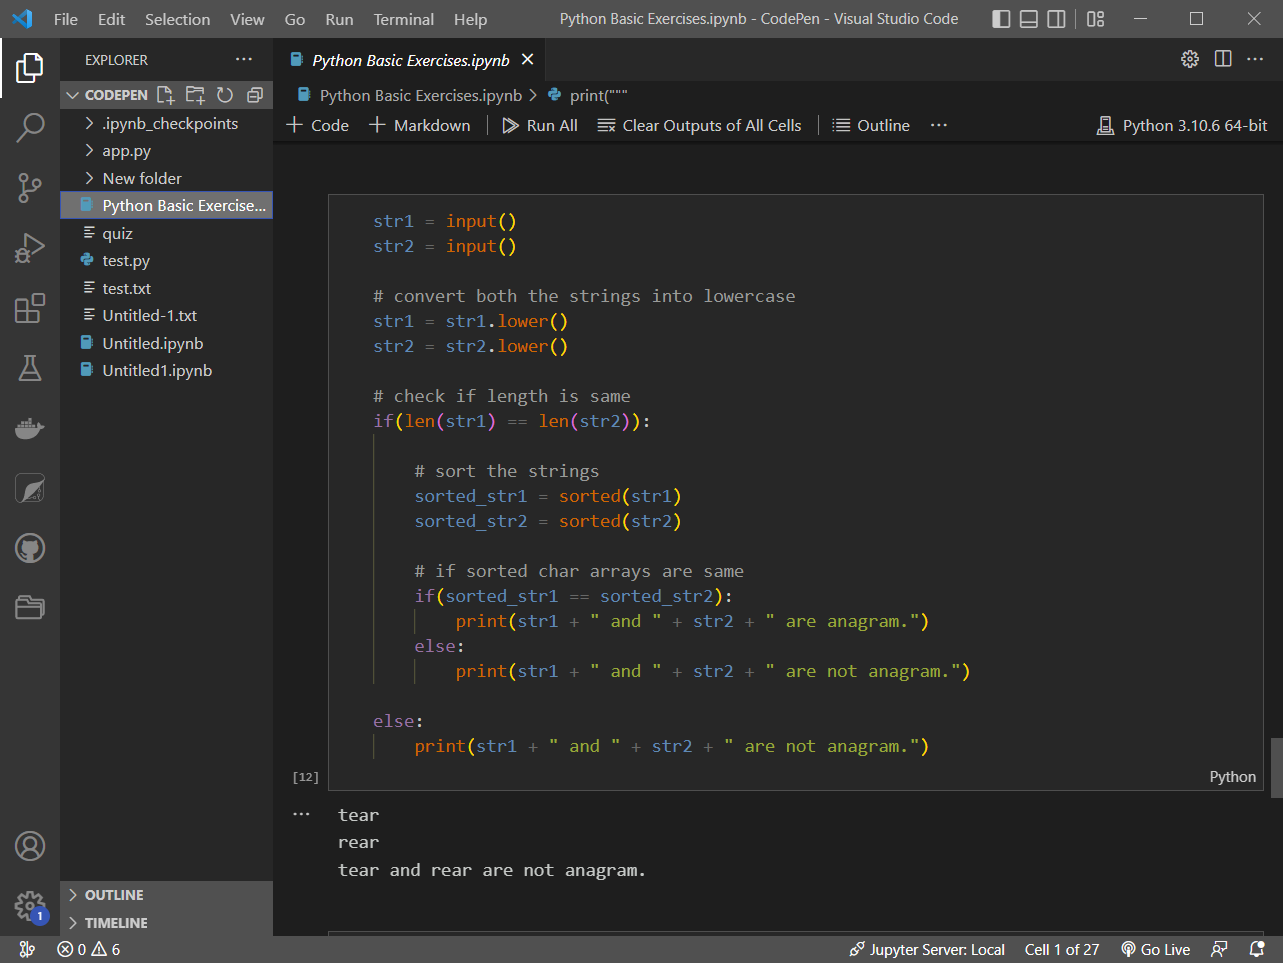Open the Terminal menu
Screen dimensions: 1283x963
403,18
